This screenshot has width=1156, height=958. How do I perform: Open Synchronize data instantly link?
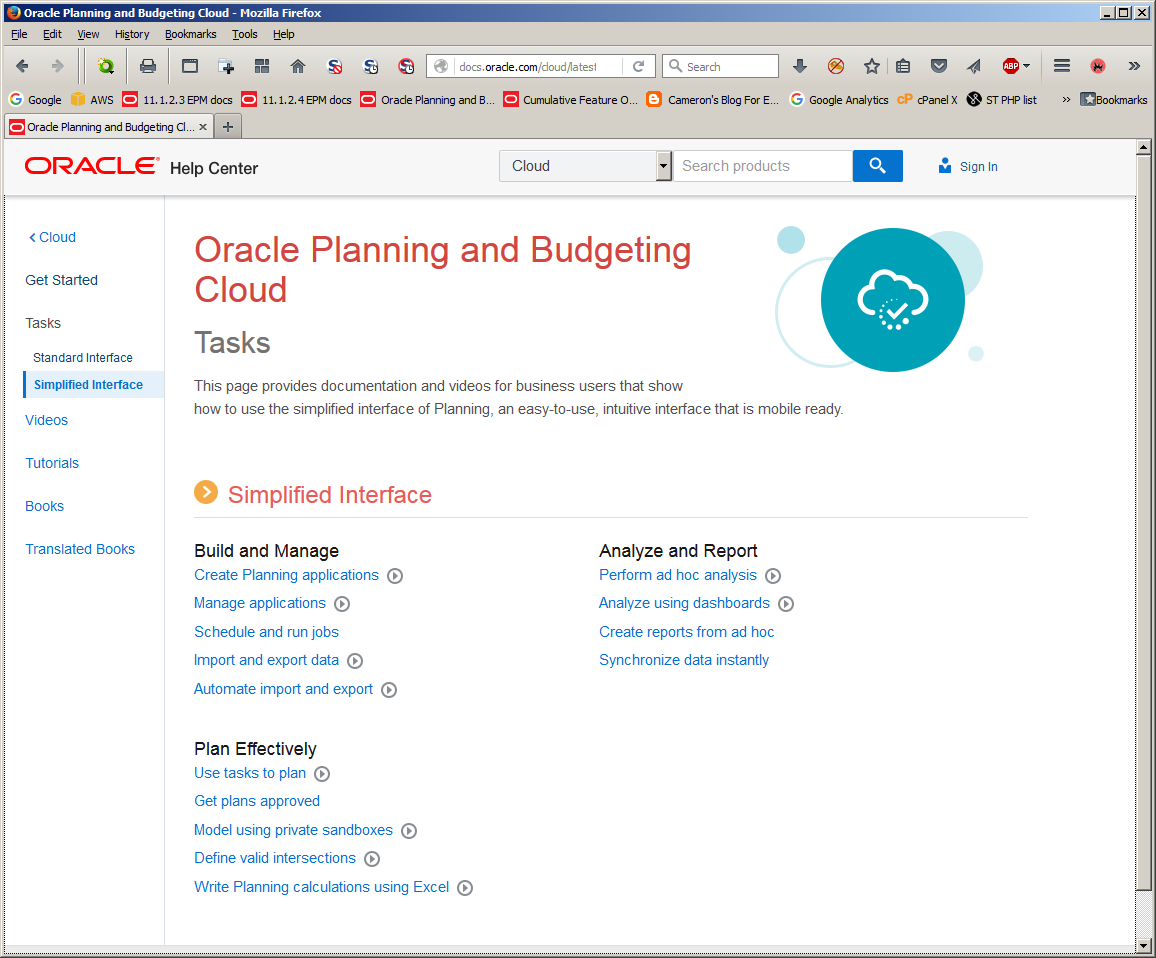click(x=683, y=660)
